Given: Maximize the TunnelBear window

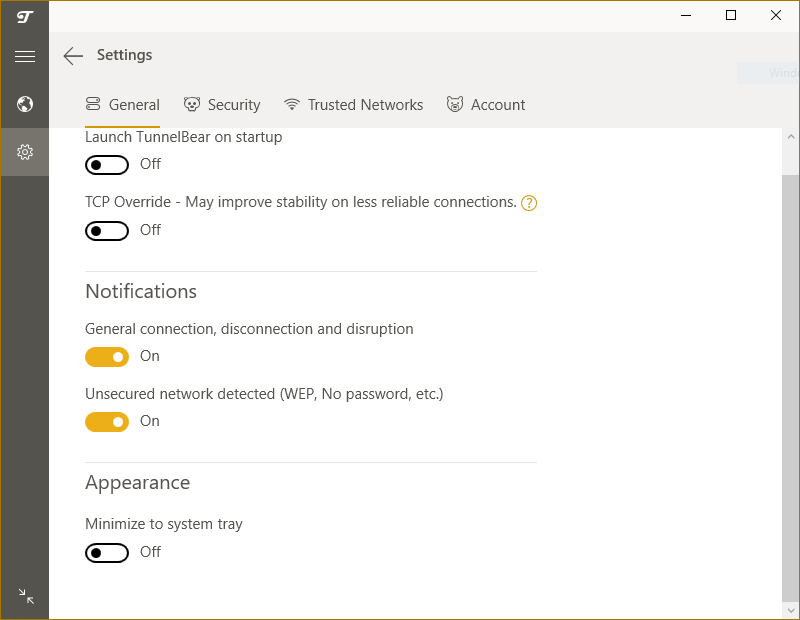Looking at the screenshot, I should point(731,15).
